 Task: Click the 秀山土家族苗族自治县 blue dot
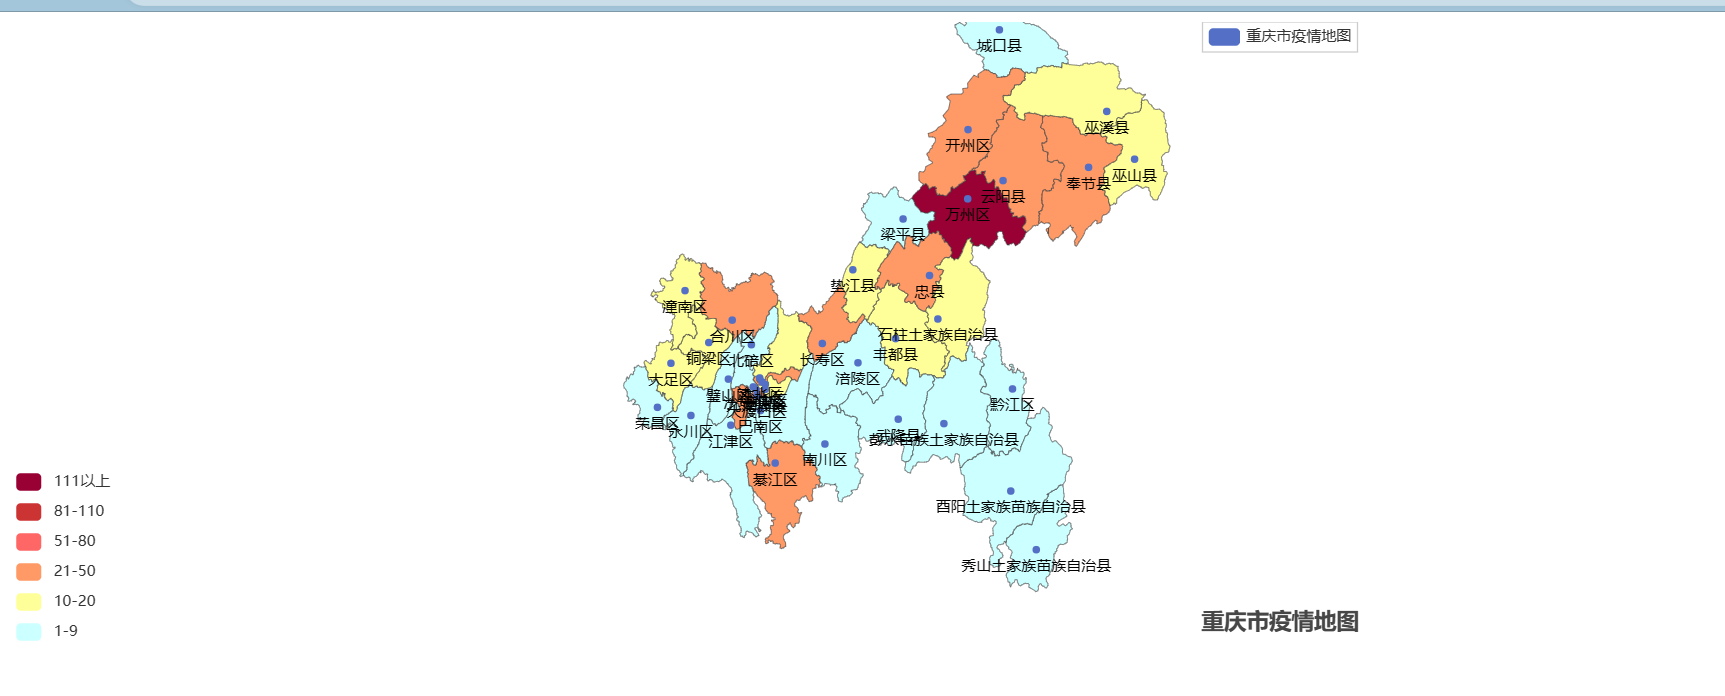(1036, 550)
